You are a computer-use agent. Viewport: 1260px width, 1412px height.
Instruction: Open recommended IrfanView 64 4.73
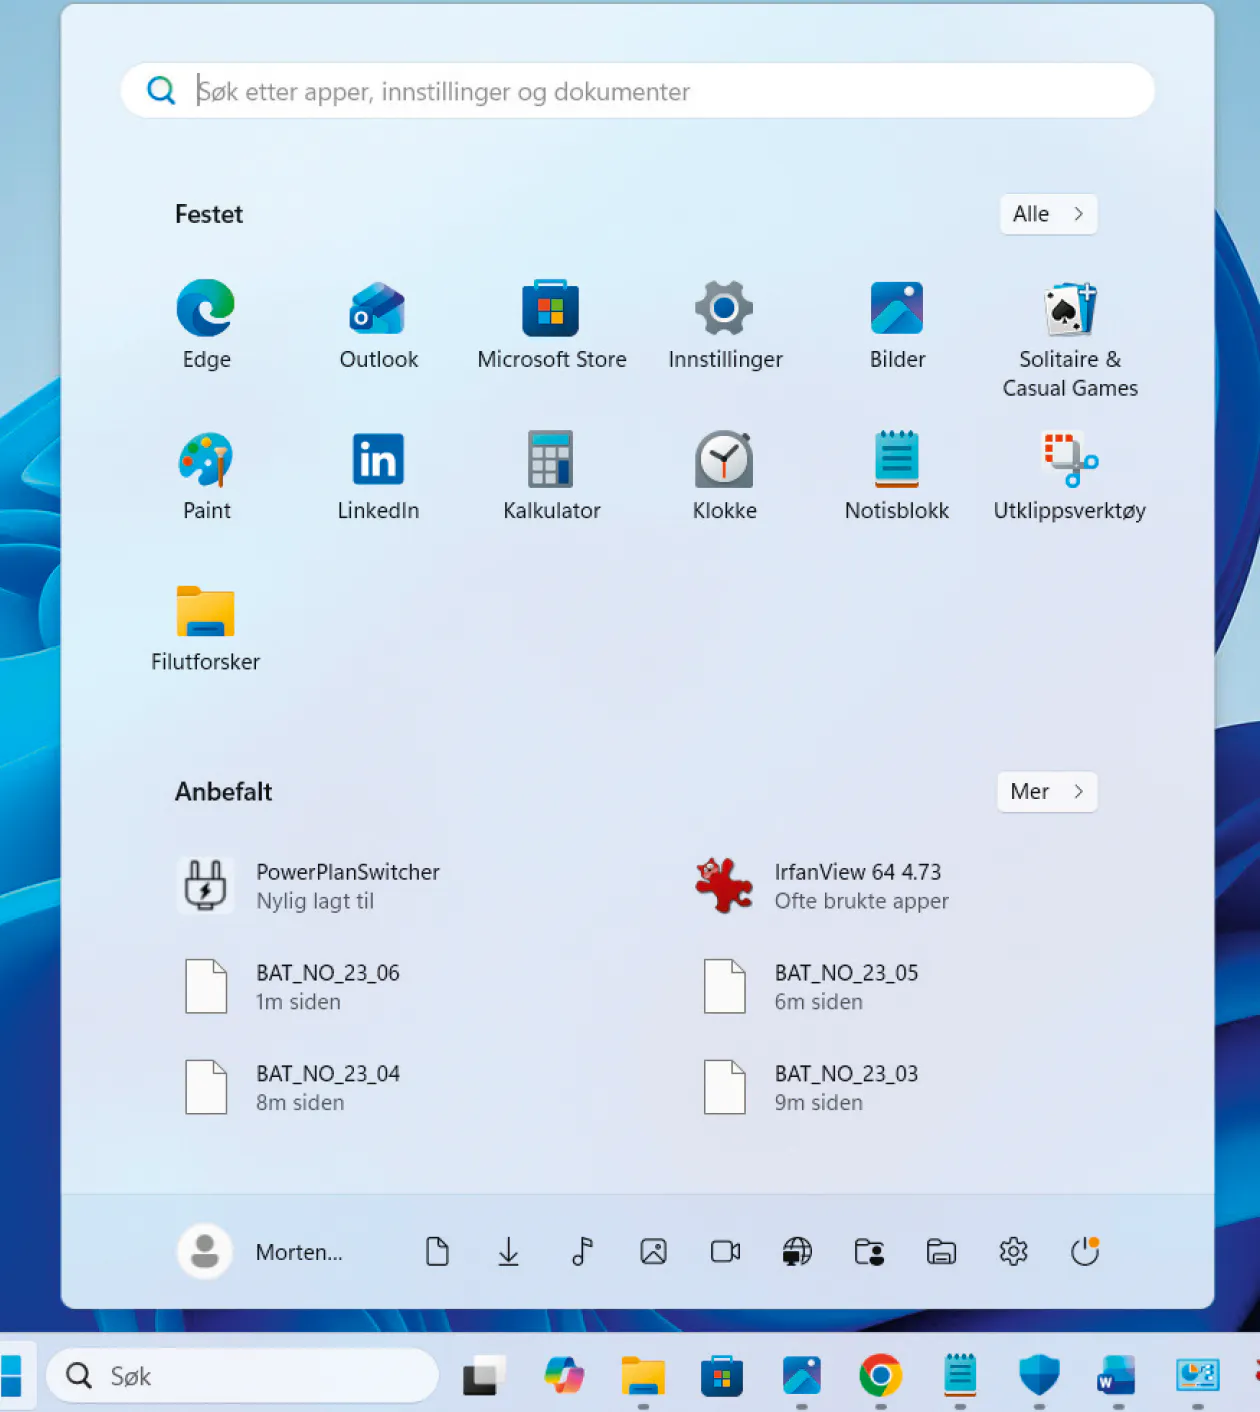point(823,886)
